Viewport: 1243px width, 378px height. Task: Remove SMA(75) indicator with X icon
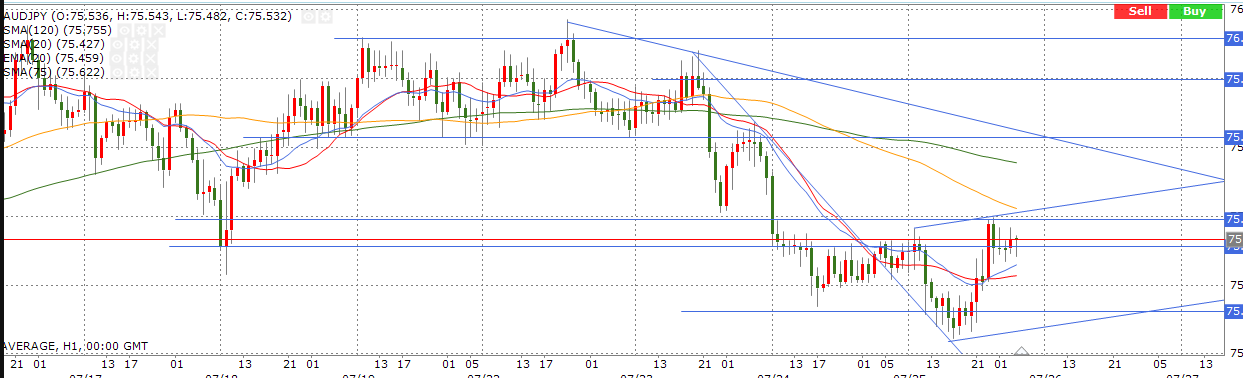click(151, 73)
